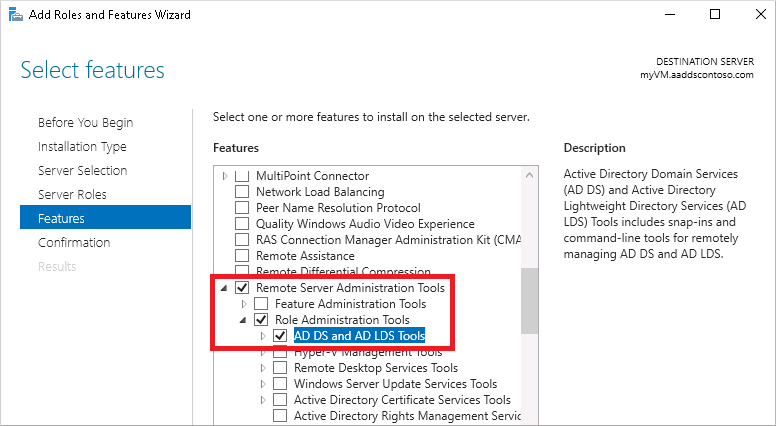Go to Server Roles step
Image resolution: width=776 pixels, height=426 pixels.
pyautogui.click(x=72, y=194)
